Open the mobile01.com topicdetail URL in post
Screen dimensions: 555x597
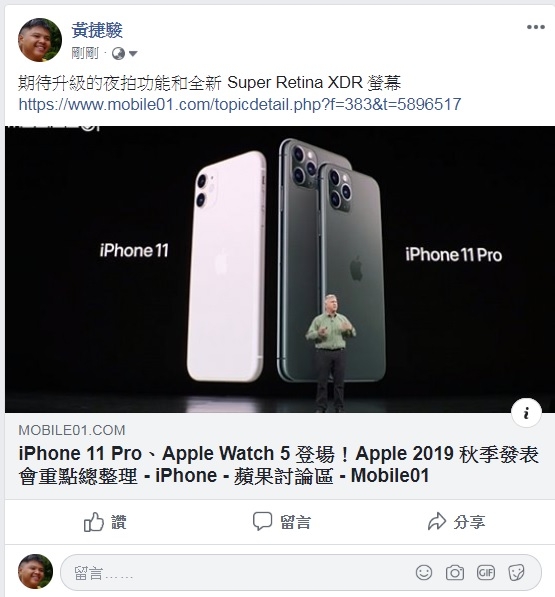[240, 104]
